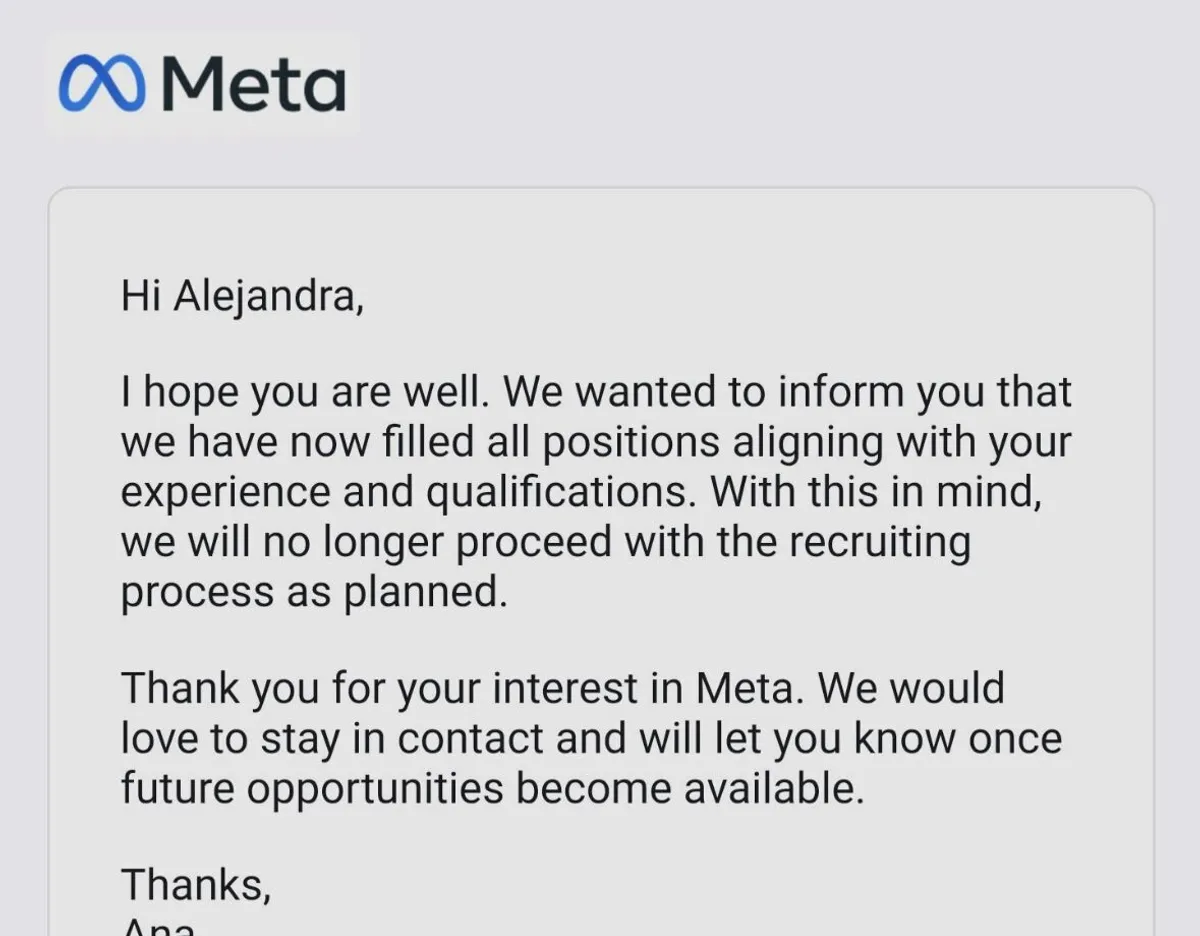The image size is (1200, 936).
Task: Click the phrase "With this in mind,"
Action: pyautogui.click(x=877, y=492)
